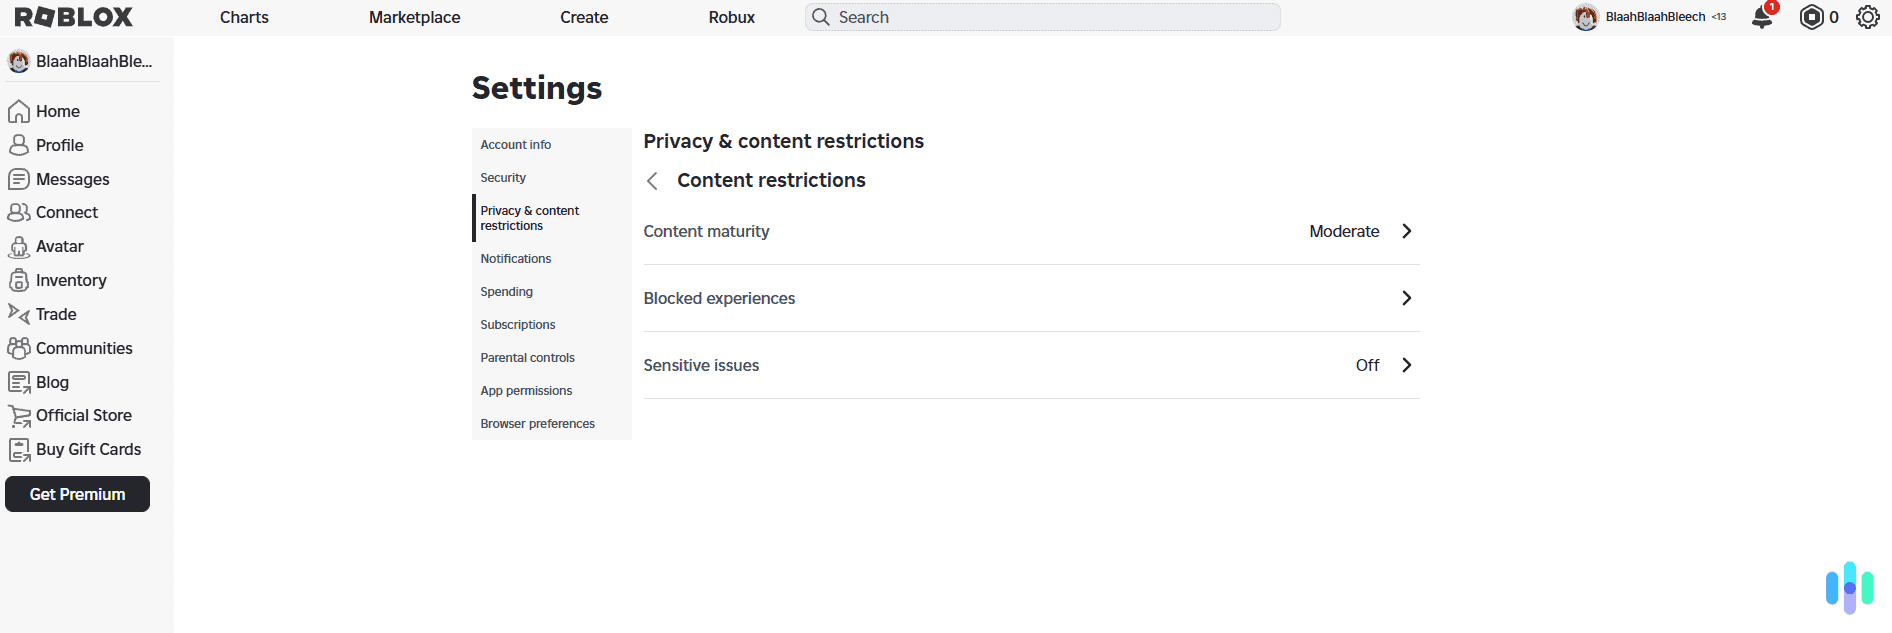The width and height of the screenshot is (1892, 633).
Task: Open Communities from the sidebar
Action: 19,348
